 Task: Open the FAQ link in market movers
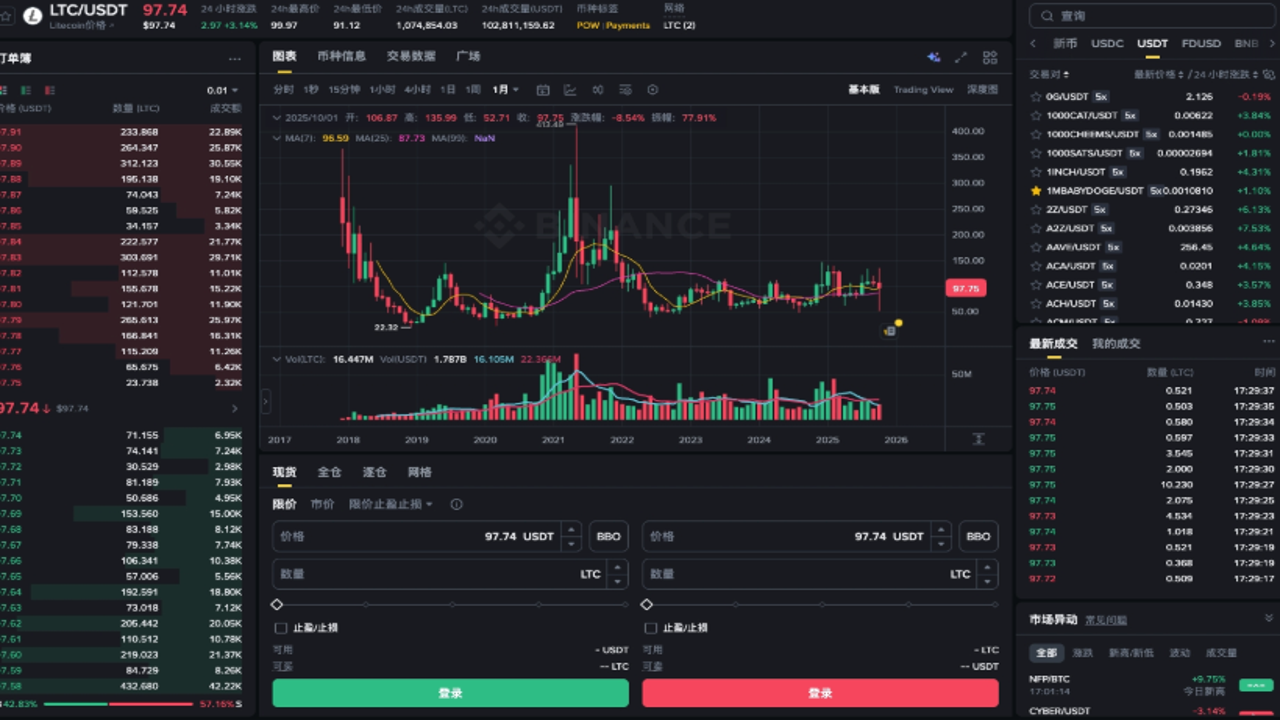(1106, 620)
